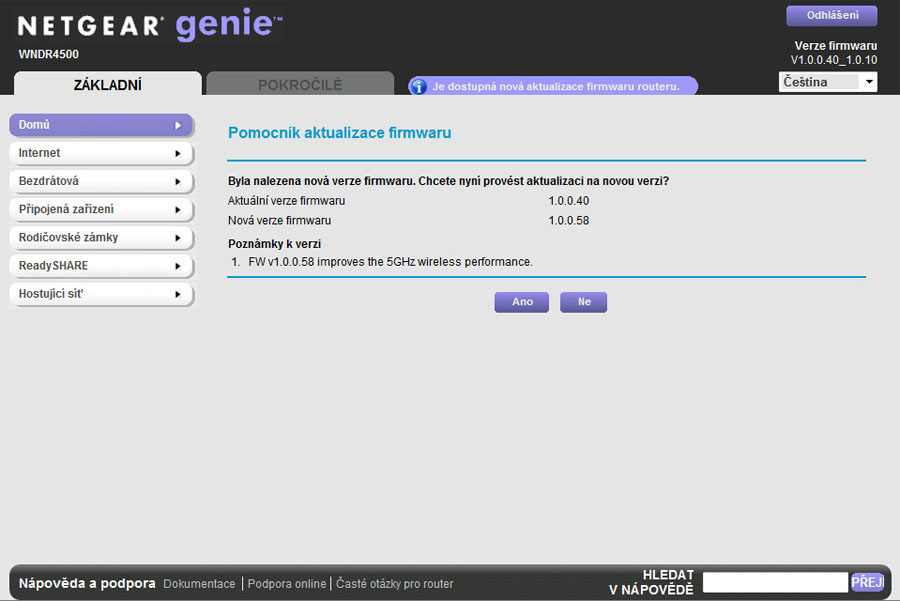Click the help search input field
The height and width of the screenshot is (601, 900).
[775, 582]
